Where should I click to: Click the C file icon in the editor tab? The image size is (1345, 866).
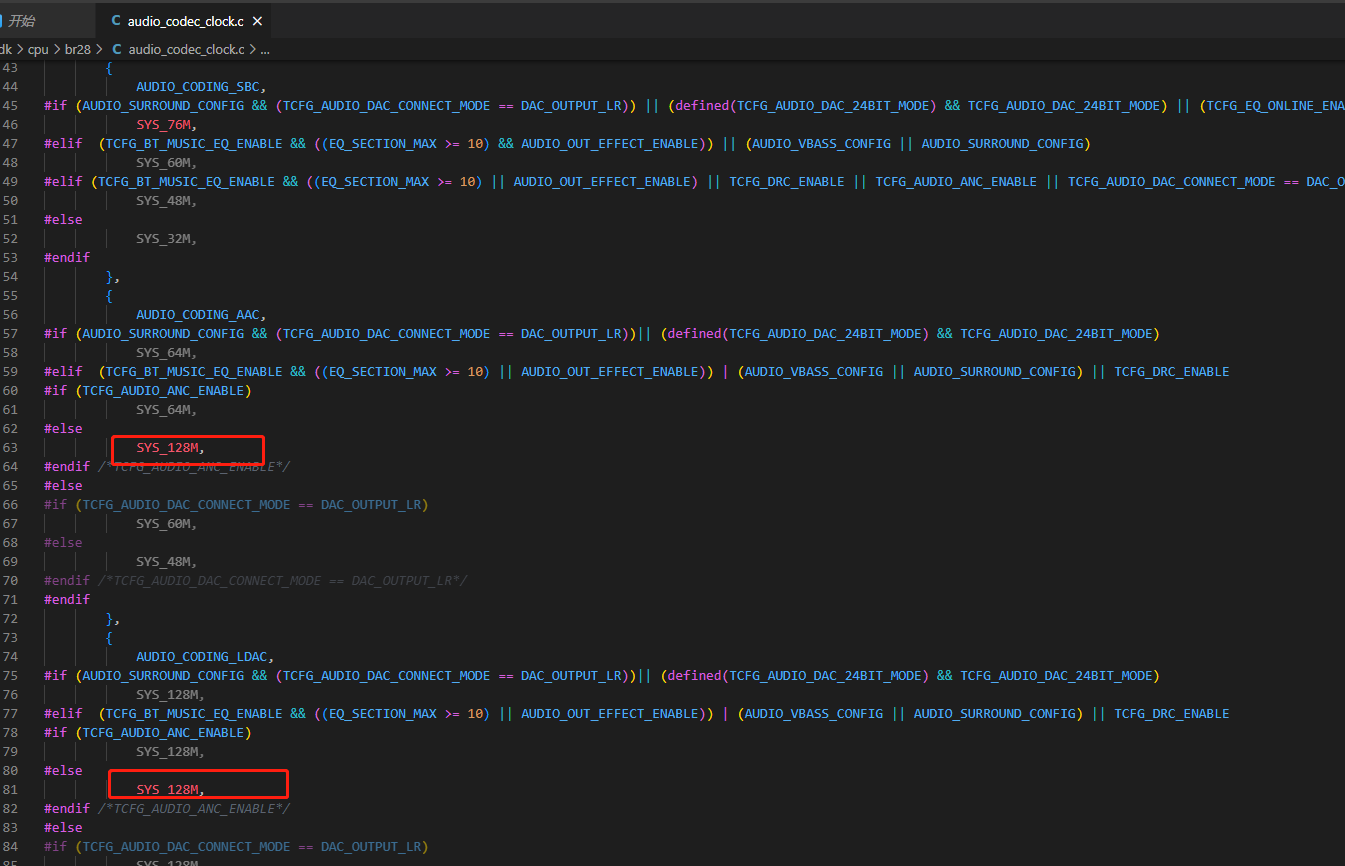pos(116,21)
